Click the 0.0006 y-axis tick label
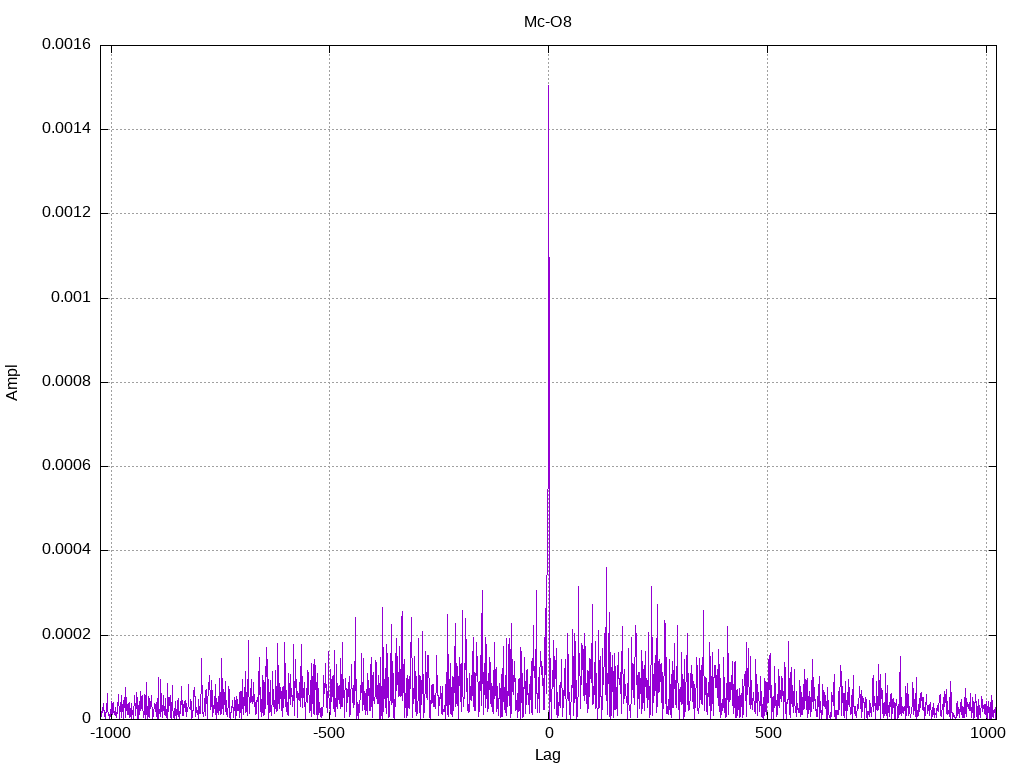1024x768 pixels. pyautogui.click(x=66, y=466)
